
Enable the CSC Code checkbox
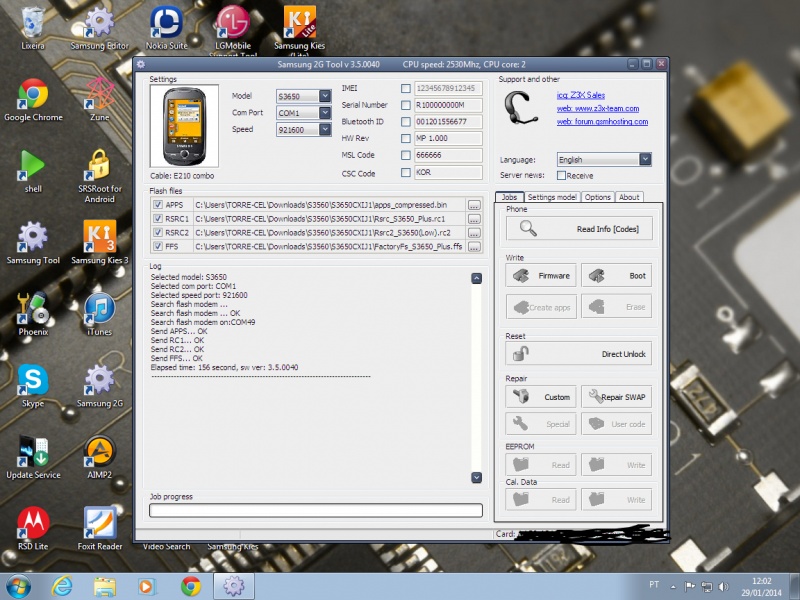pos(406,172)
